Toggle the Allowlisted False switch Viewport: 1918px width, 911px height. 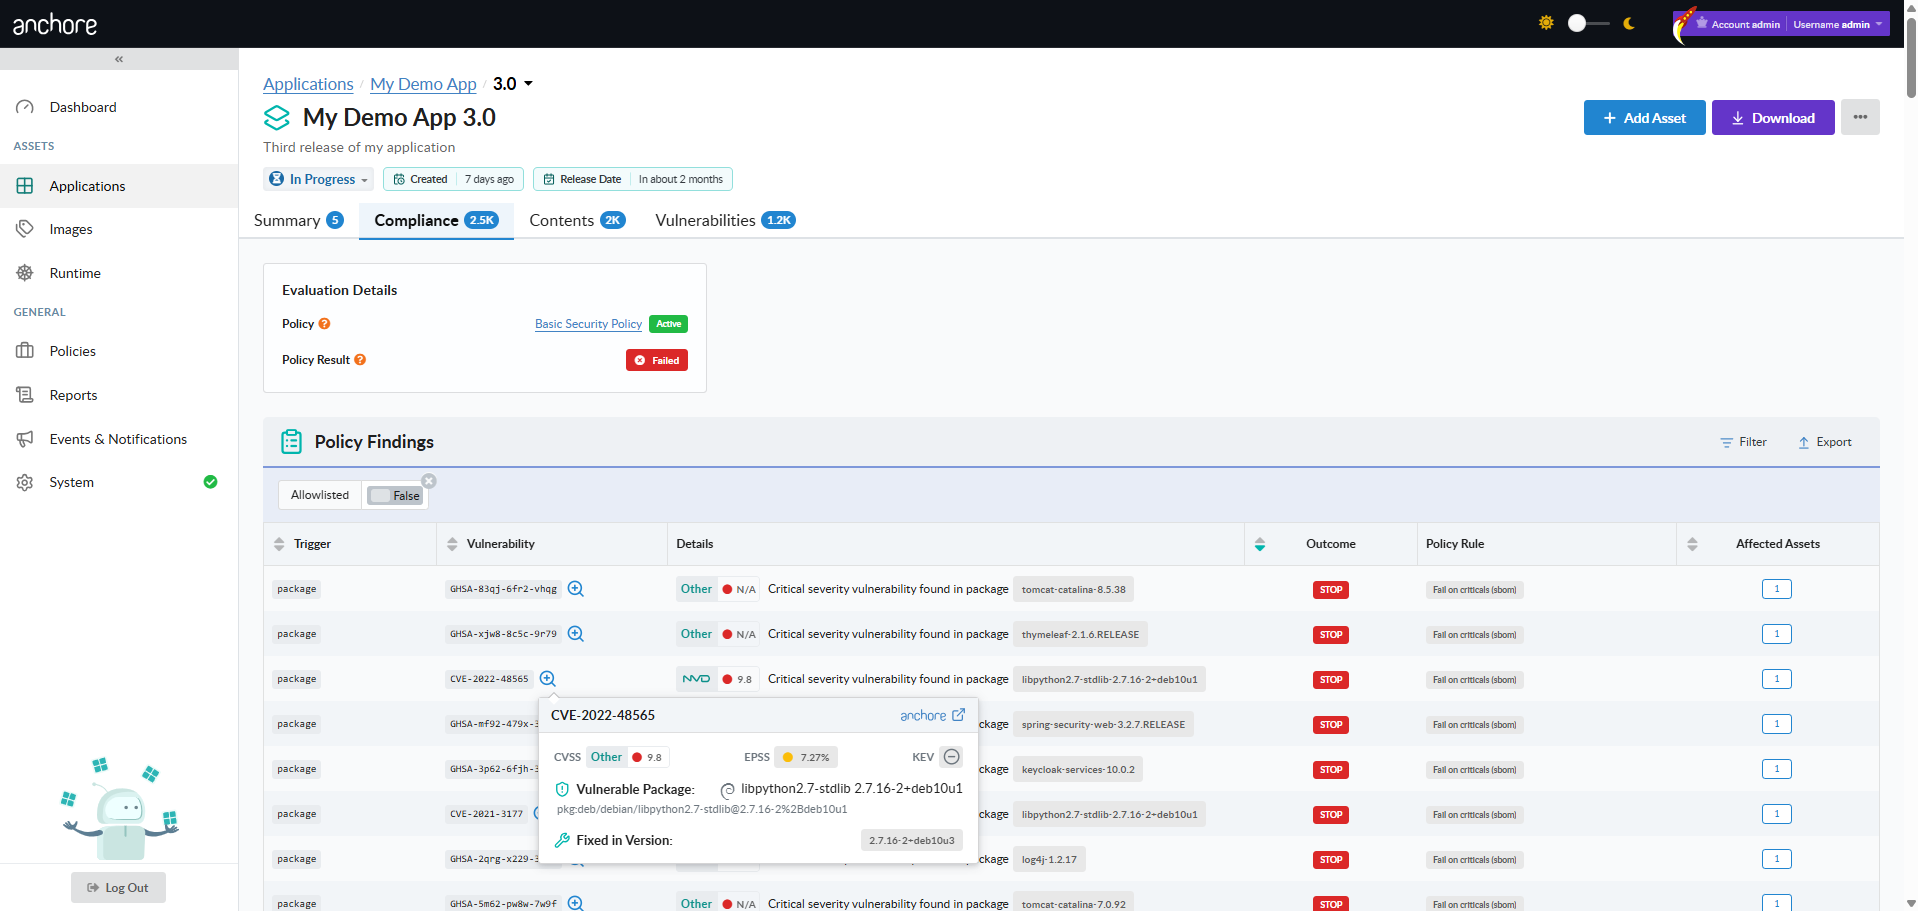point(396,495)
